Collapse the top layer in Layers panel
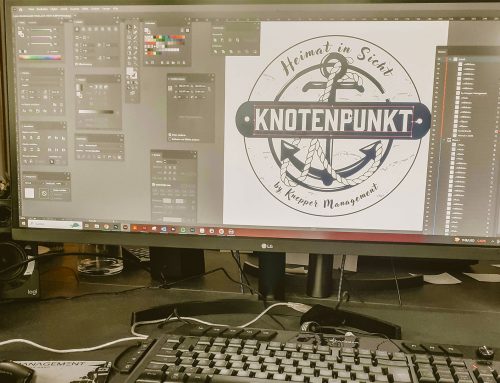Screen dimensions: 500x383 [450, 59]
